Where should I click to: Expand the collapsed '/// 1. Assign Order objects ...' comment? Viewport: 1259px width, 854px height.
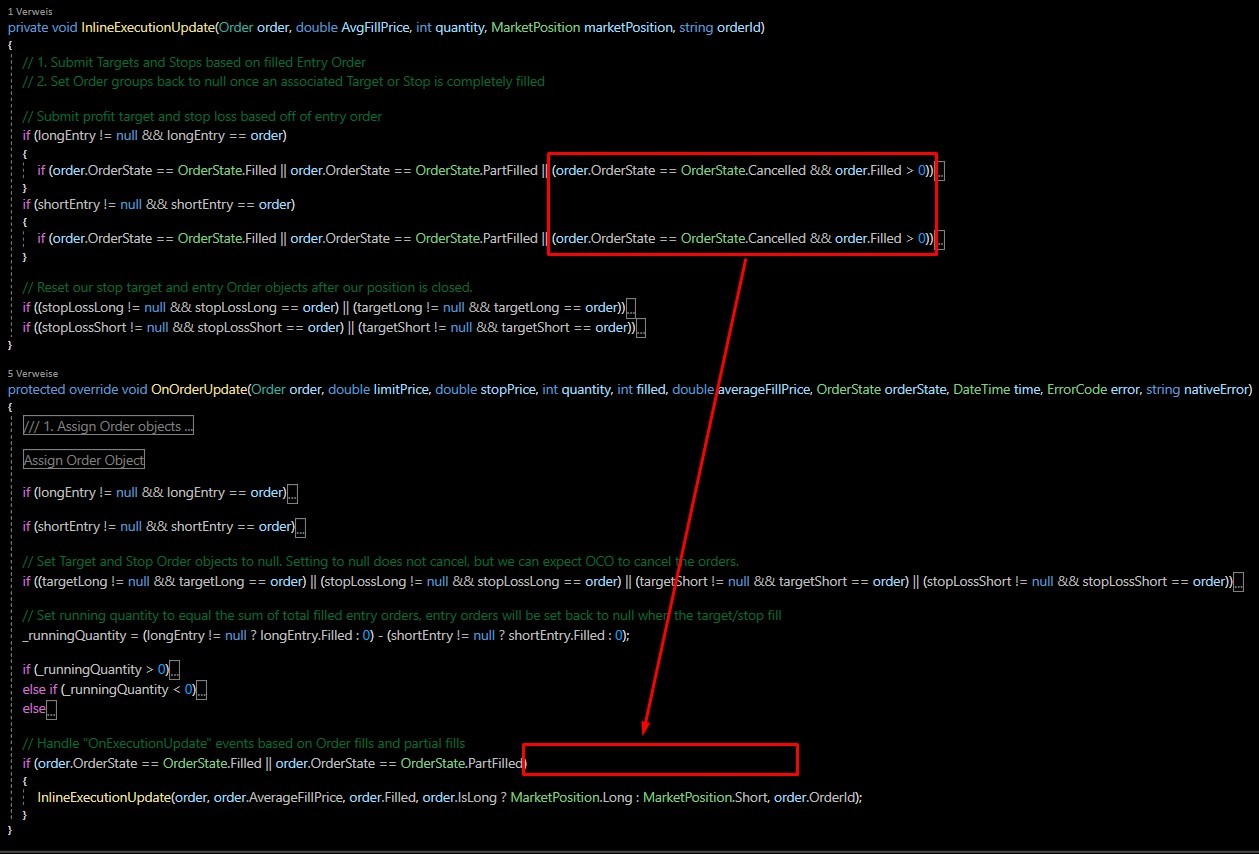[108, 426]
